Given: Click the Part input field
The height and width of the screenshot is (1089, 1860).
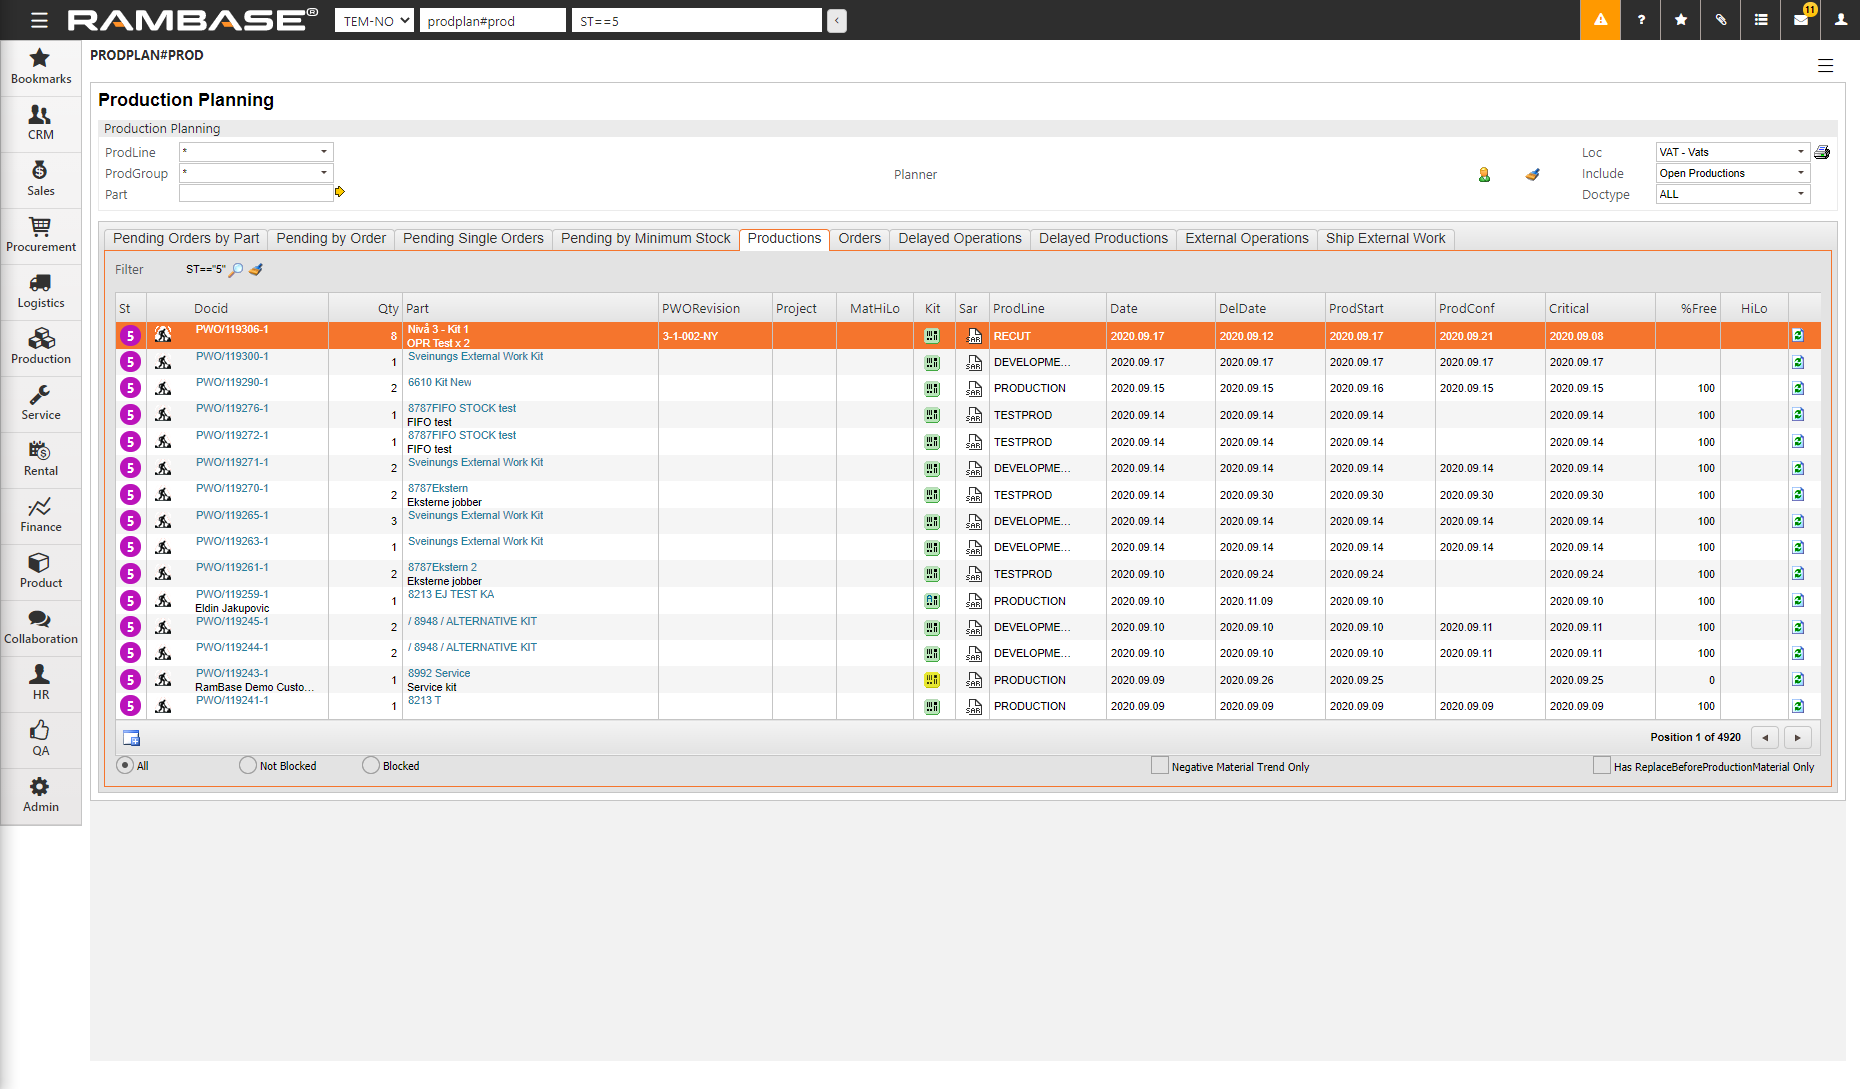Looking at the screenshot, I should 256,194.
